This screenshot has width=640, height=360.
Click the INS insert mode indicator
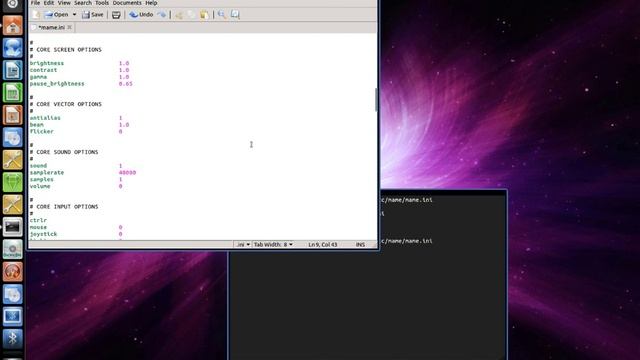(360, 244)
